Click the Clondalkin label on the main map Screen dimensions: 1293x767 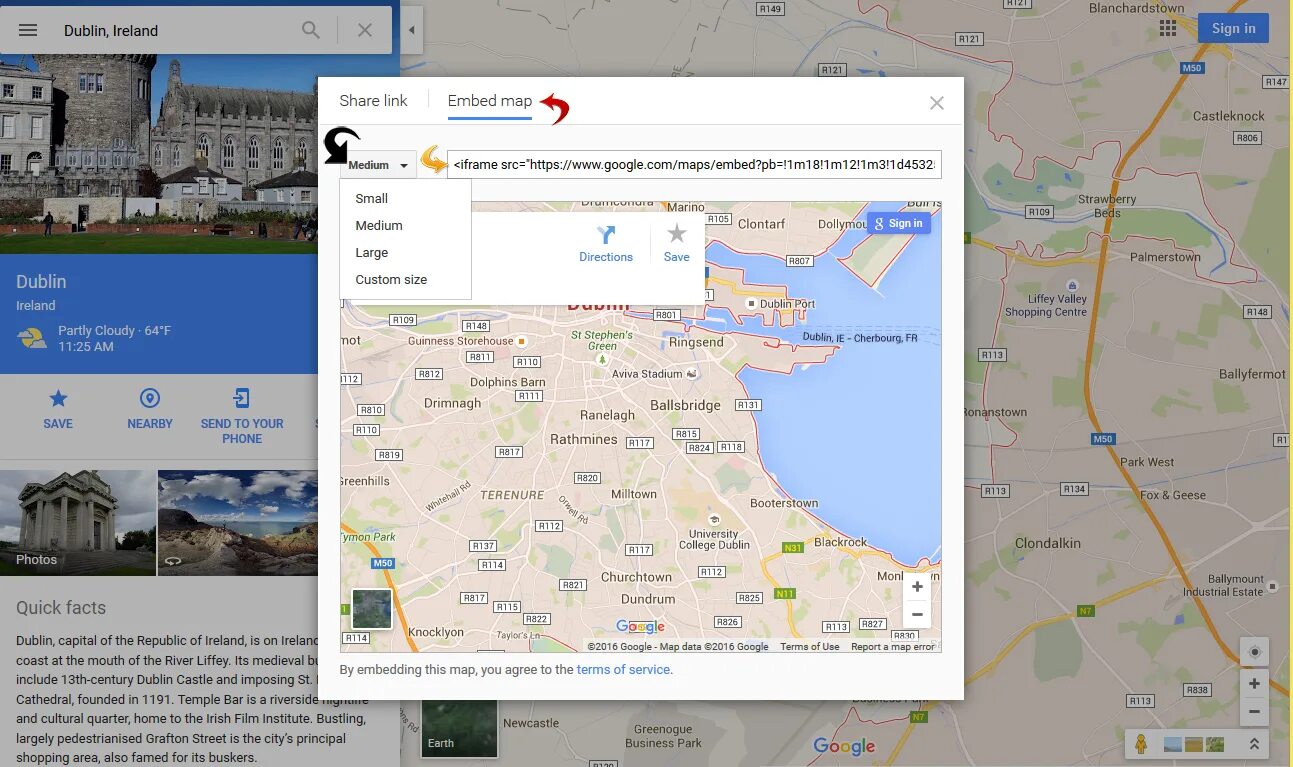coord(1048,543)
